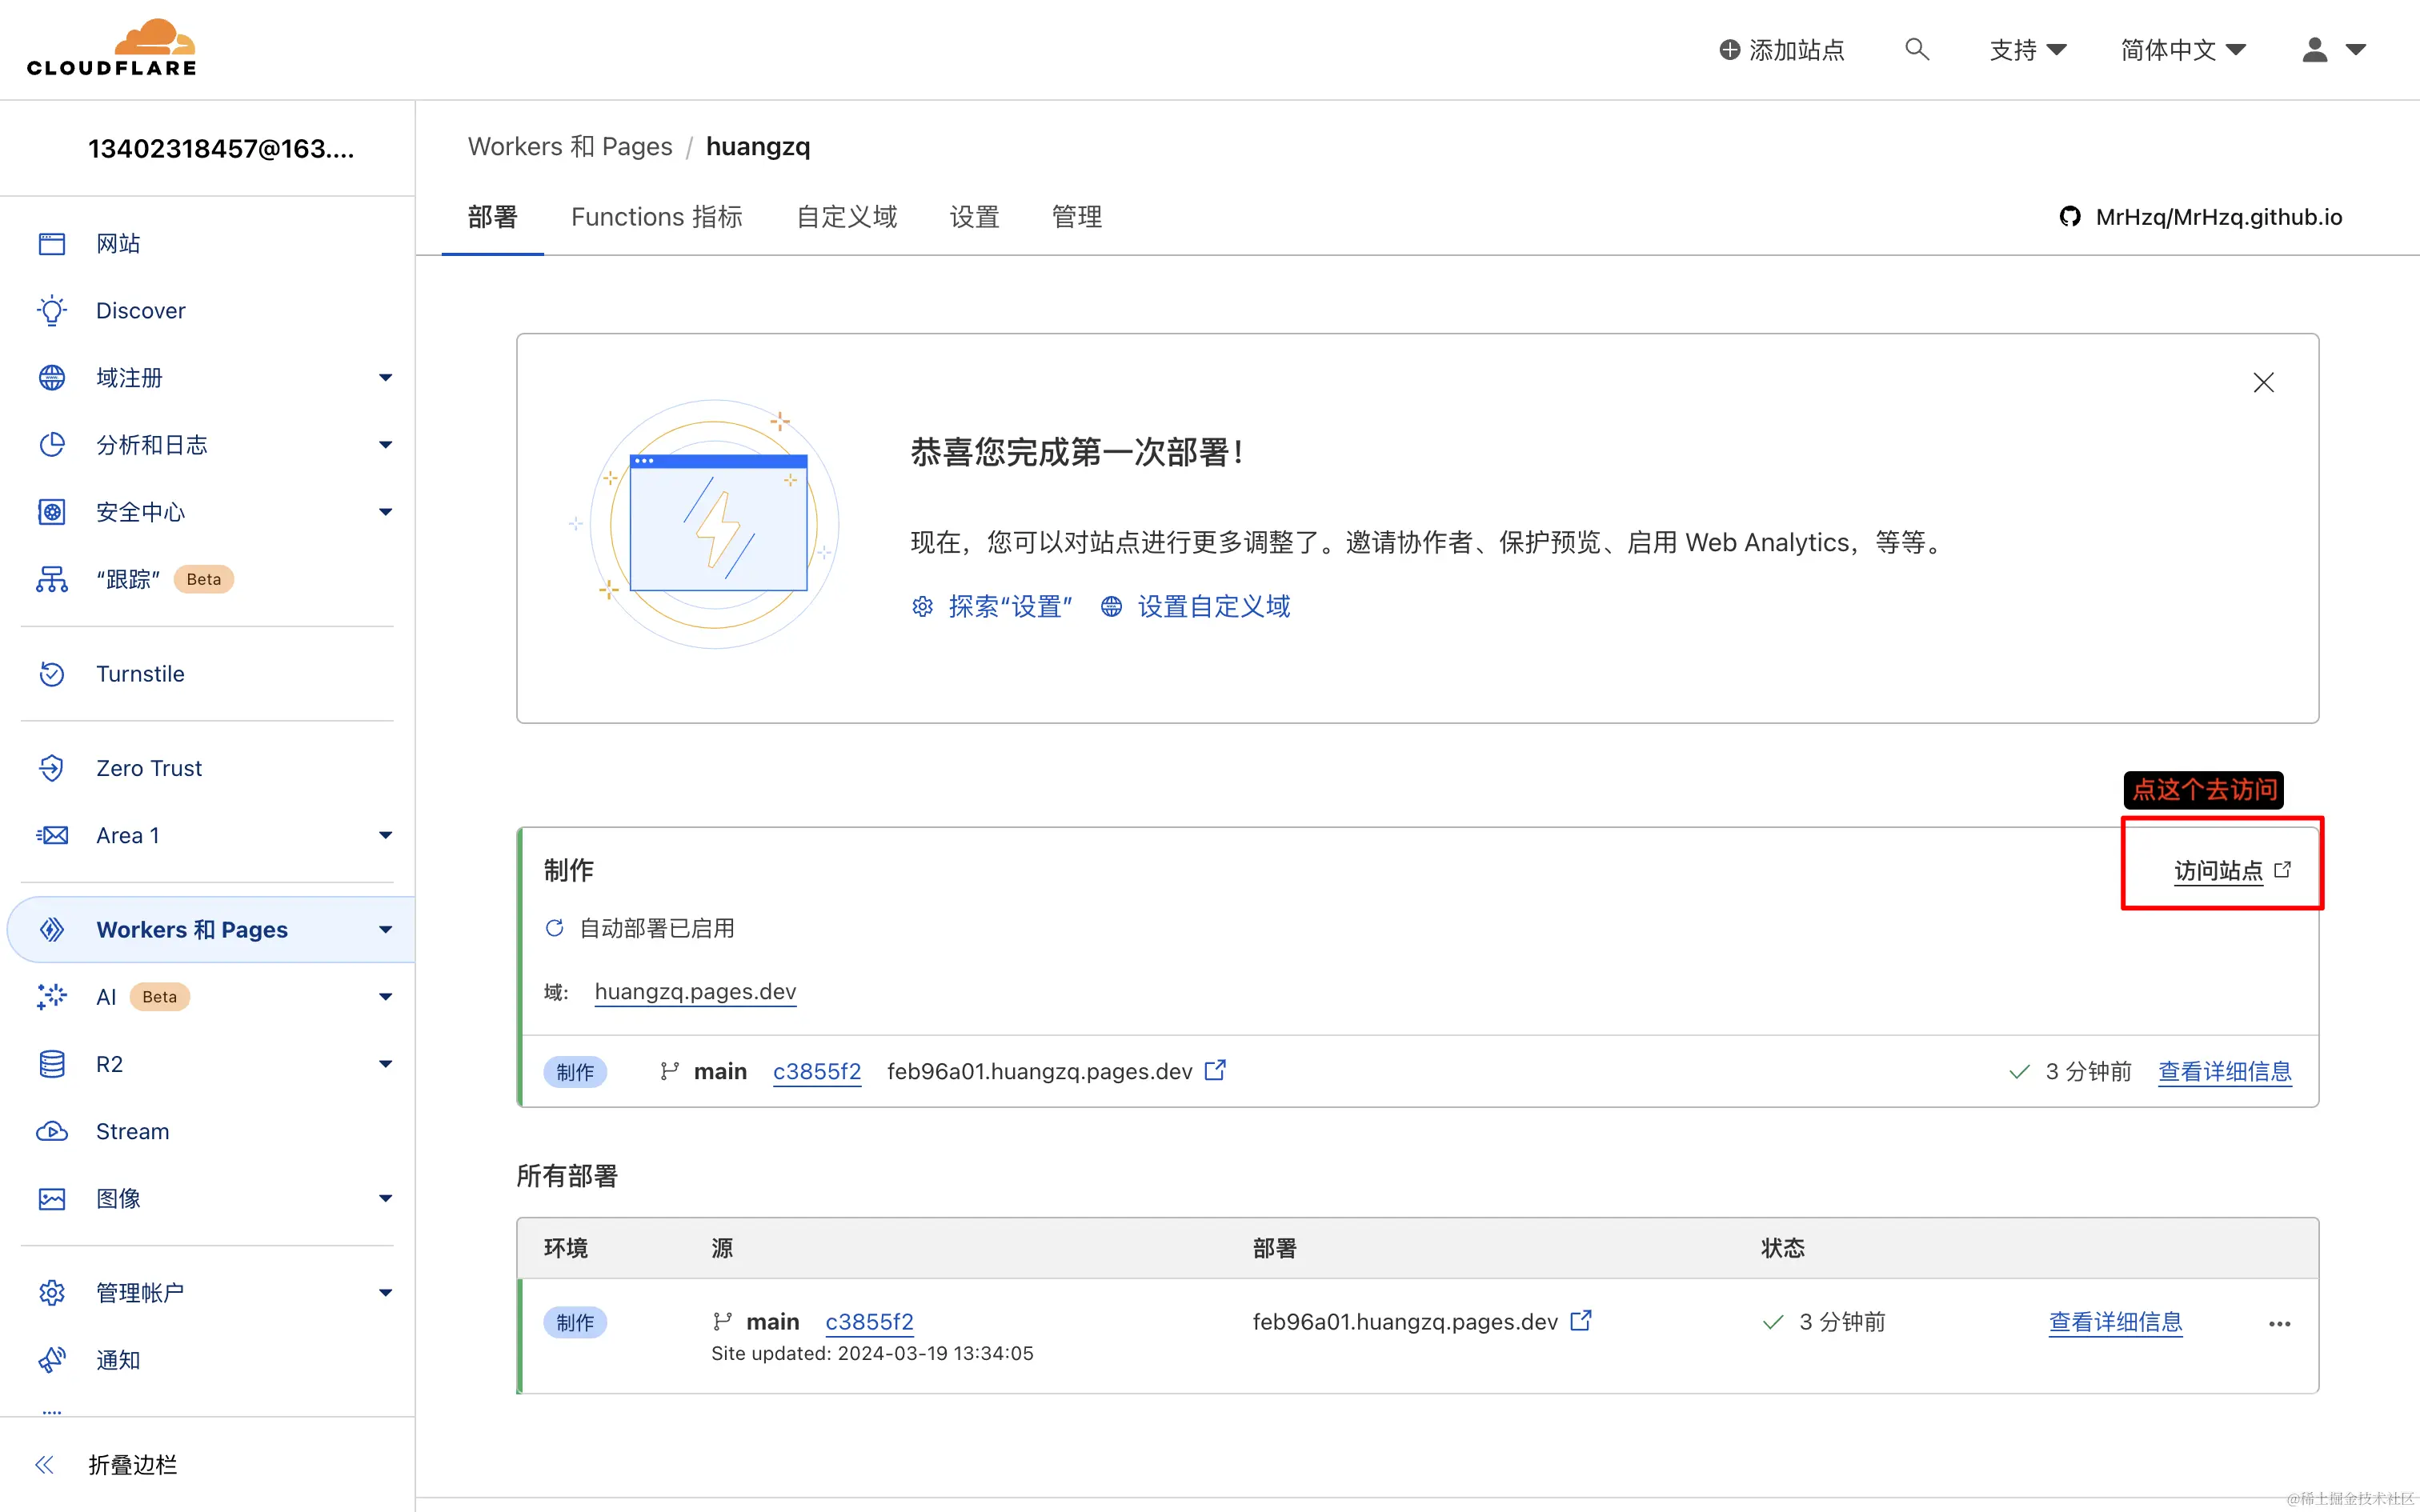Click the Discover sidebar label
The image size is (2420, 1512).
point(141,310)
